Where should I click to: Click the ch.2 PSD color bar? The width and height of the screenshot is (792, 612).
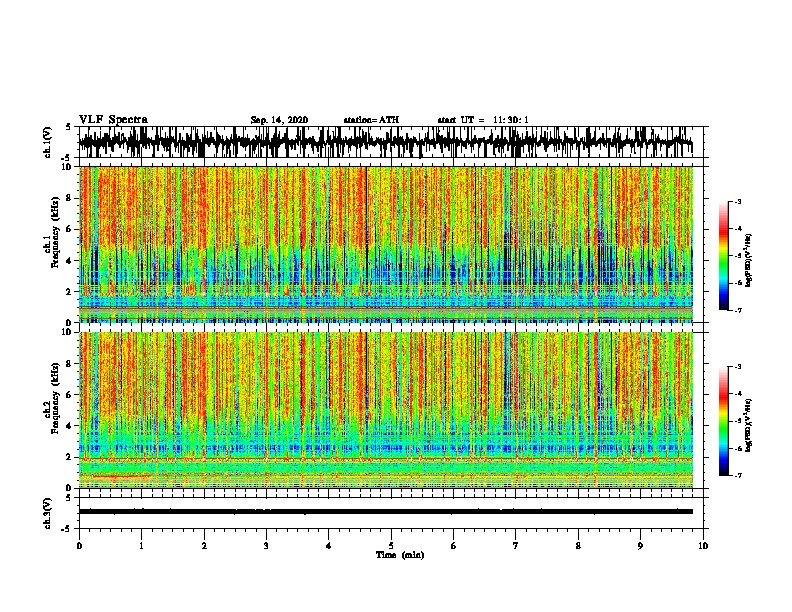pos(724,421)
